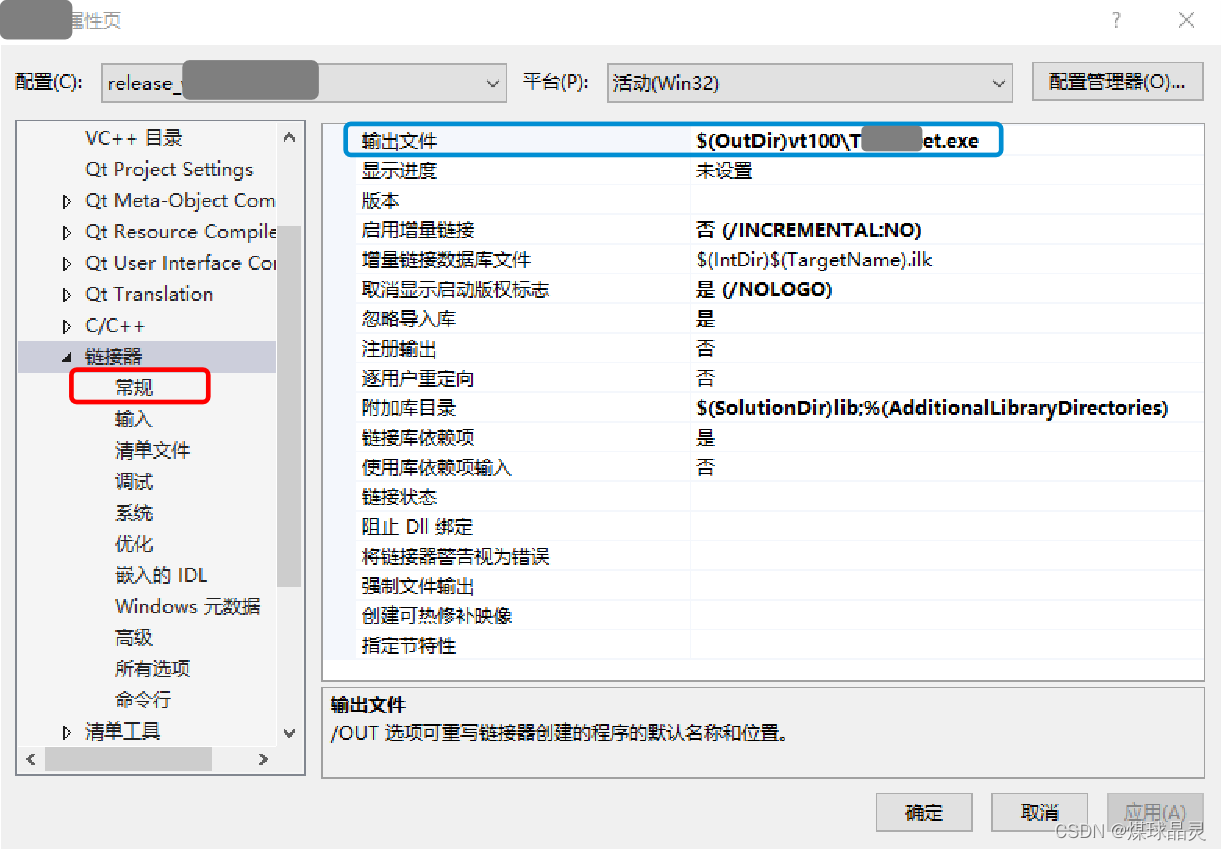1221x850 pixels.
Task: Edit the 附加库目录 property value
Action: [x=850, y=407]
